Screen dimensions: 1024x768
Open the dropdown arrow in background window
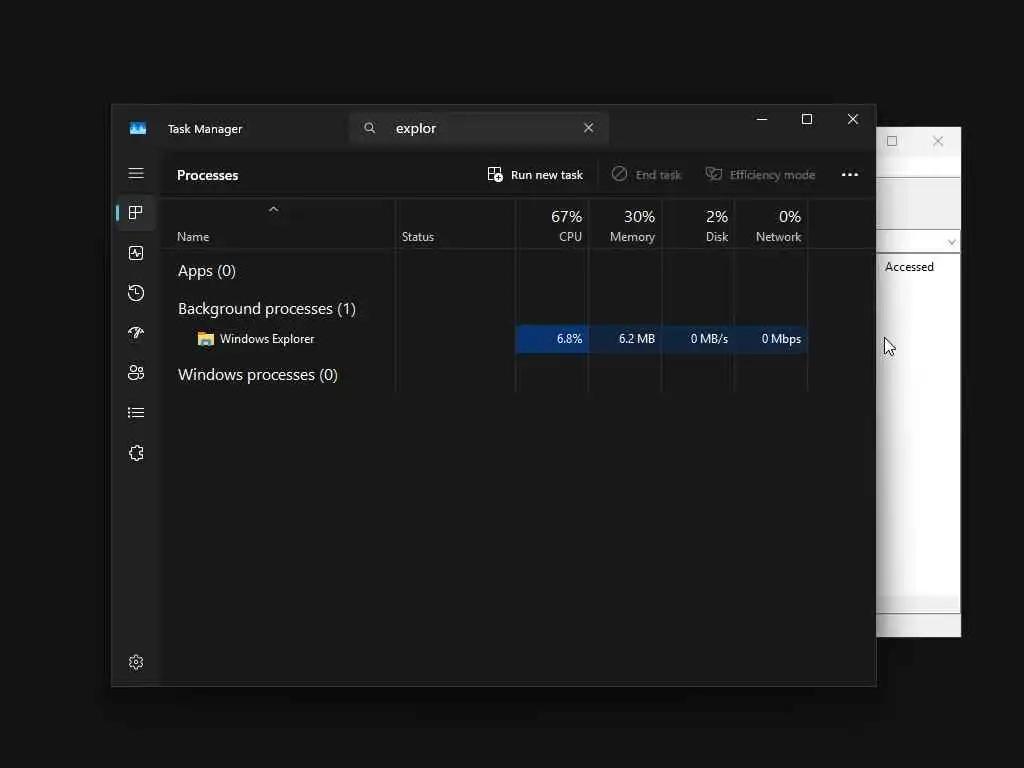pos(952,242)
